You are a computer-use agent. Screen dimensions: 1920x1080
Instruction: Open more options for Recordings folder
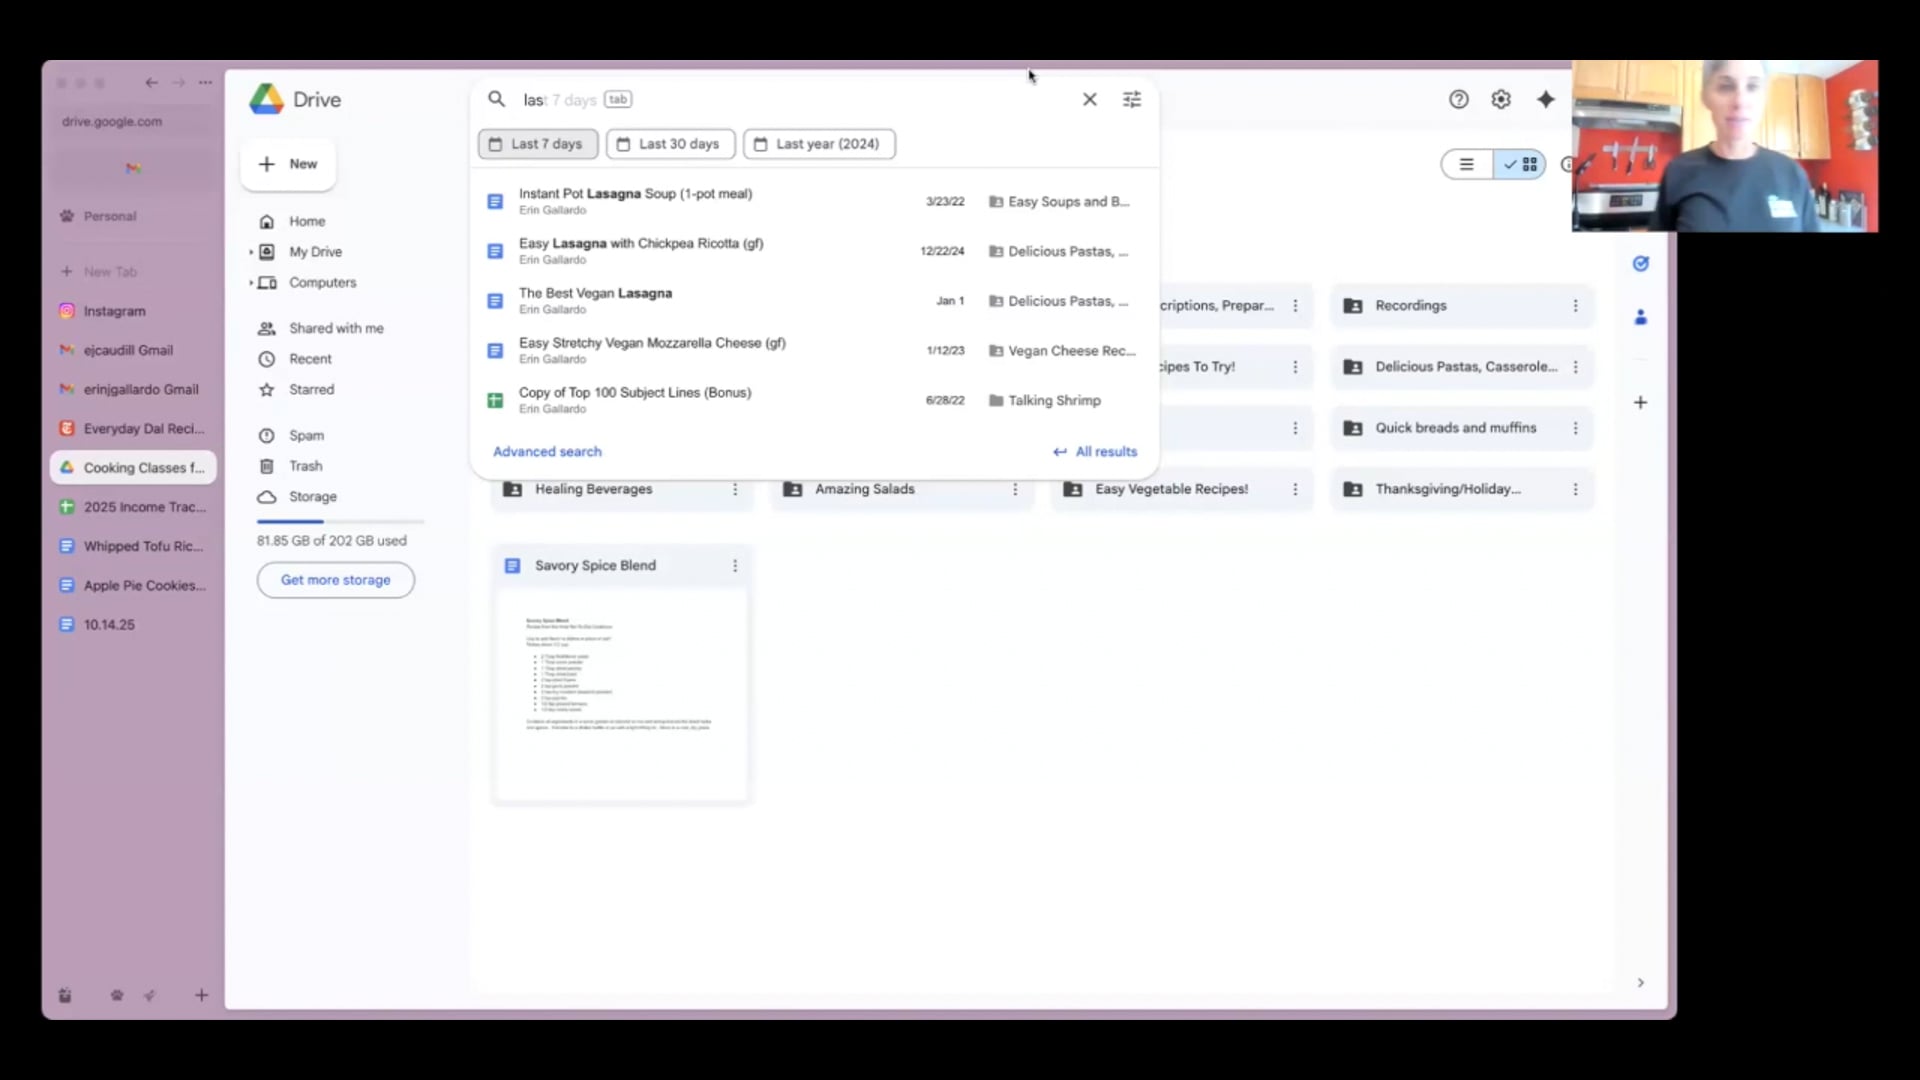click(1575, 306)
